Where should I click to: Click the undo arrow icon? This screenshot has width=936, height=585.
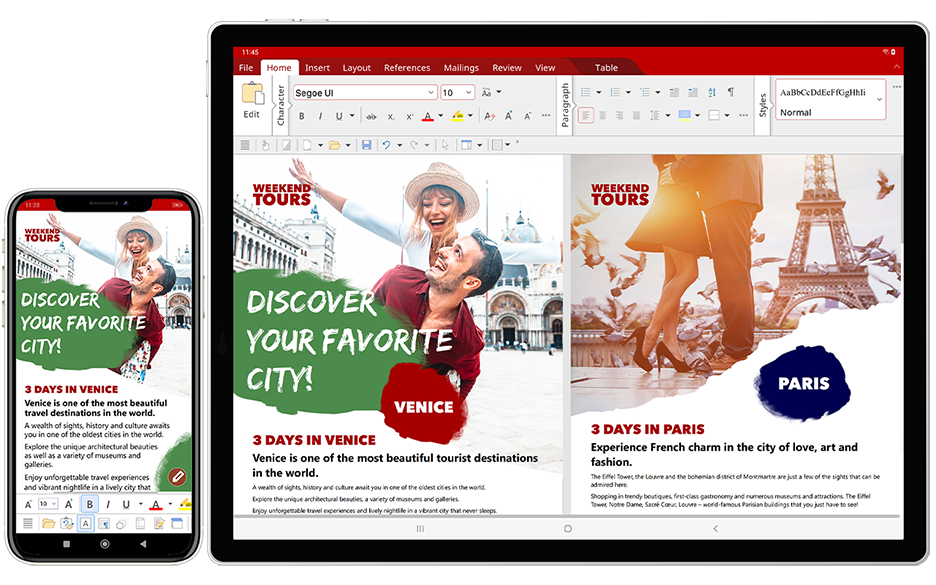[x=386, y=145]
